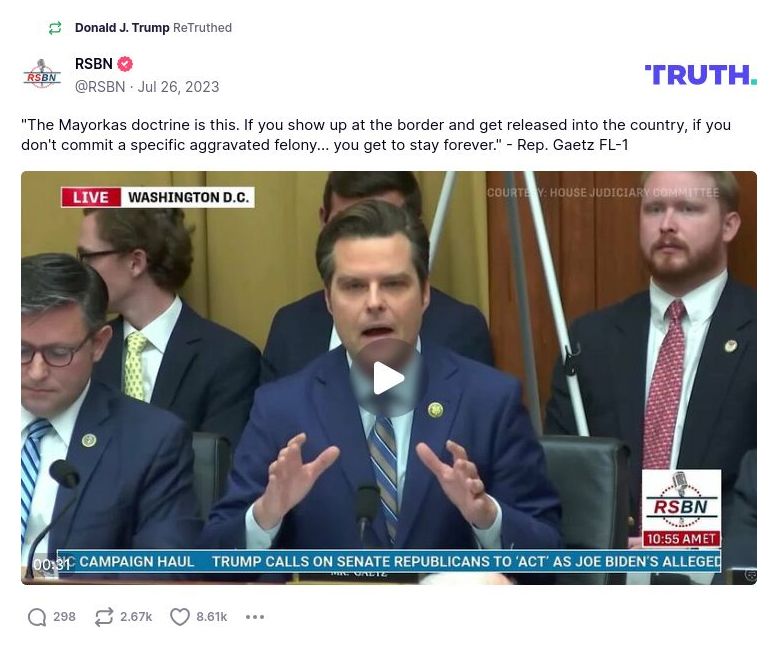Click the ReTruth arrows icon below video
The width and height of the screenshot is (778, 647).
pyautogui.click(x=104, y=617)
